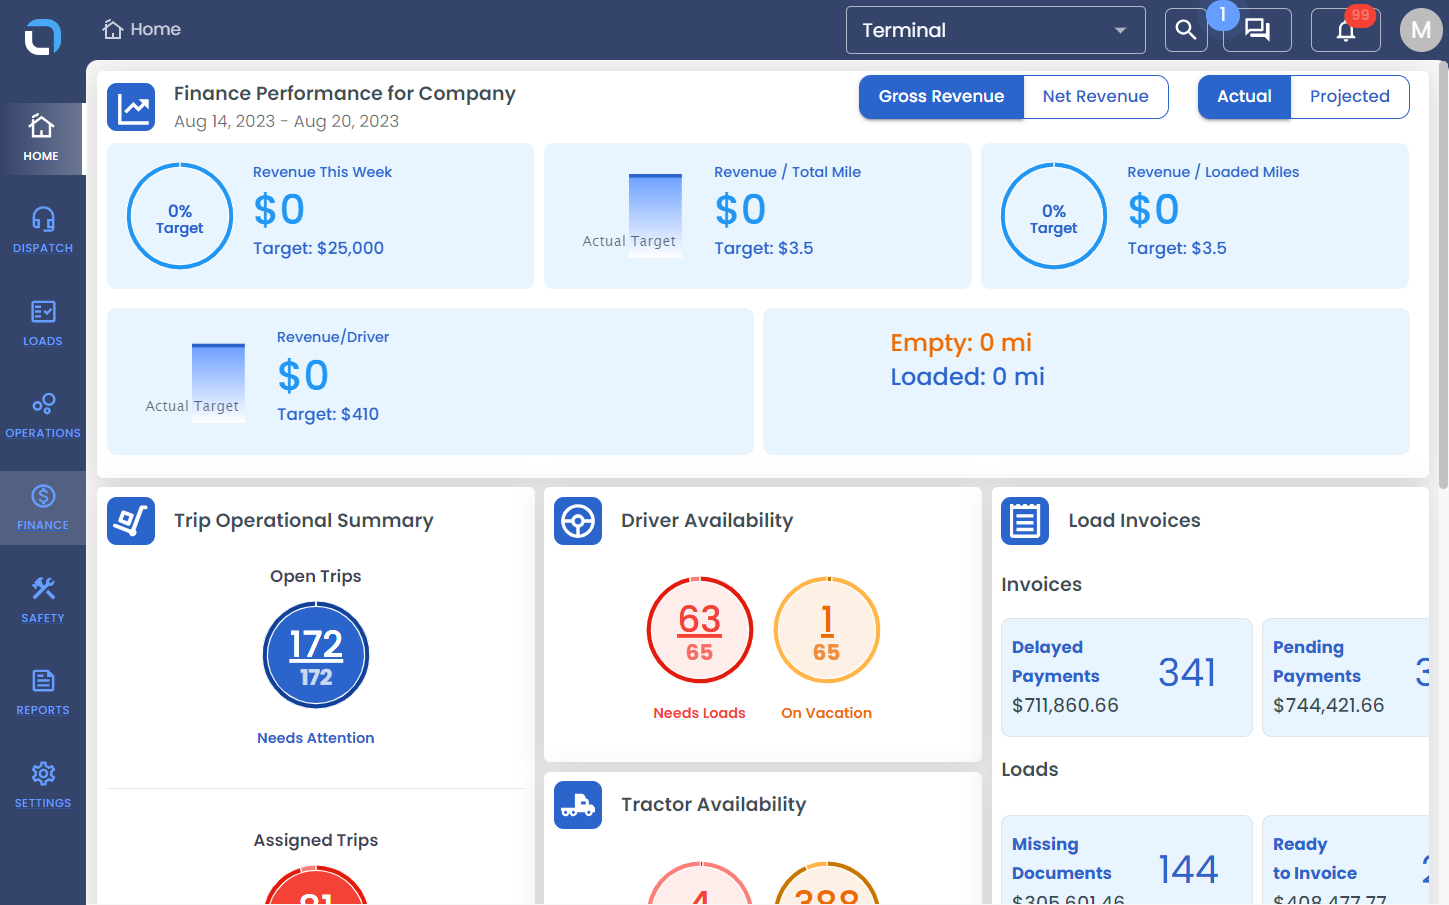Image resolution: width=1449 pixels, height=905 pixels.
Task: Click the Driver Availability steering wheel icon
Action: click(578, 521)
